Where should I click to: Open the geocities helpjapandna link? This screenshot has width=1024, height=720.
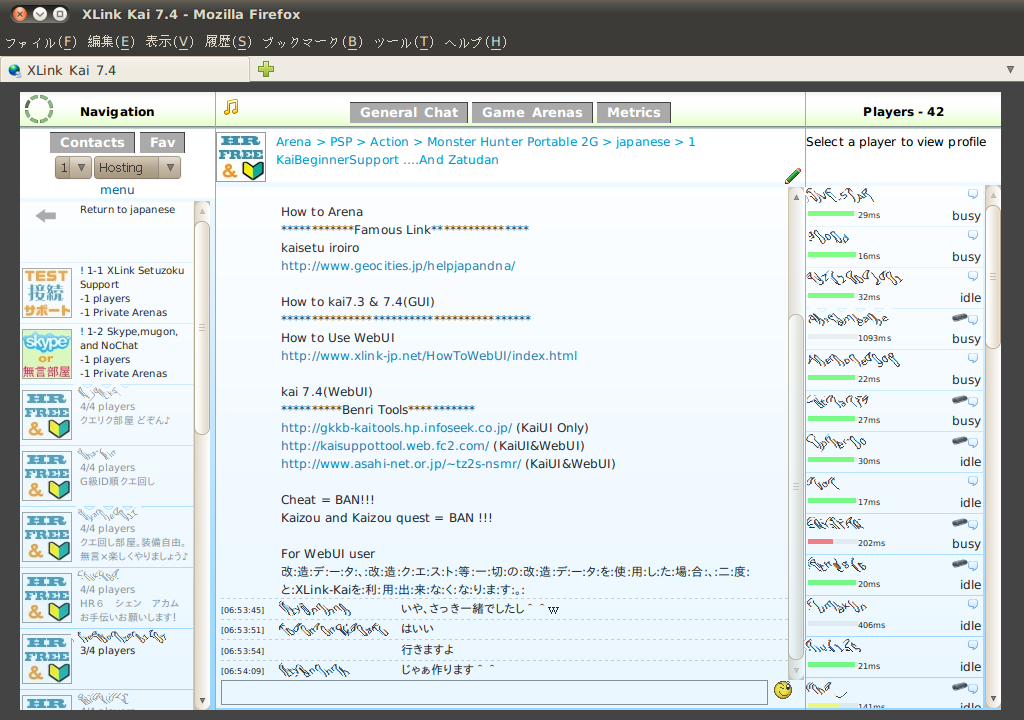(398, 266)
